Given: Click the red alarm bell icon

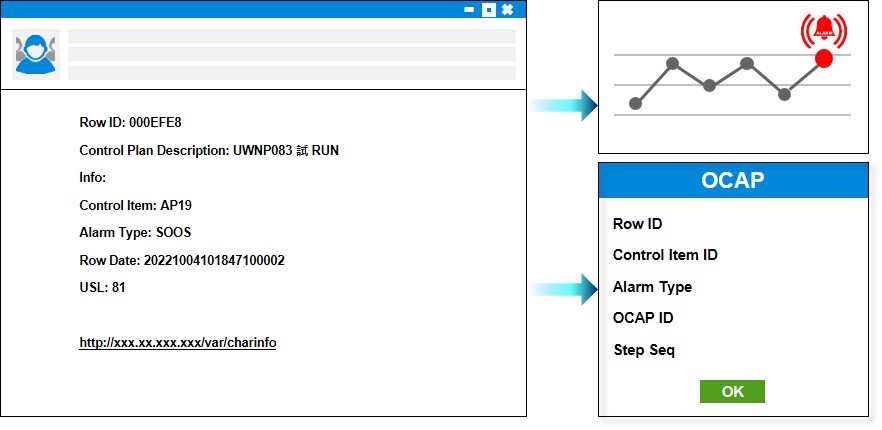Looking at the screenshot, I should point(823,30).
